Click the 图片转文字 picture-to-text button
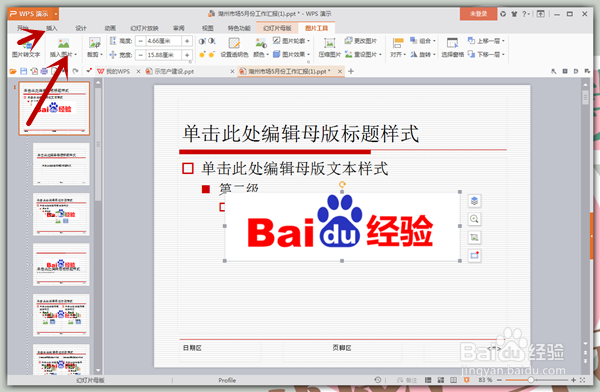600x392 pixels. [x=26, y=48]
